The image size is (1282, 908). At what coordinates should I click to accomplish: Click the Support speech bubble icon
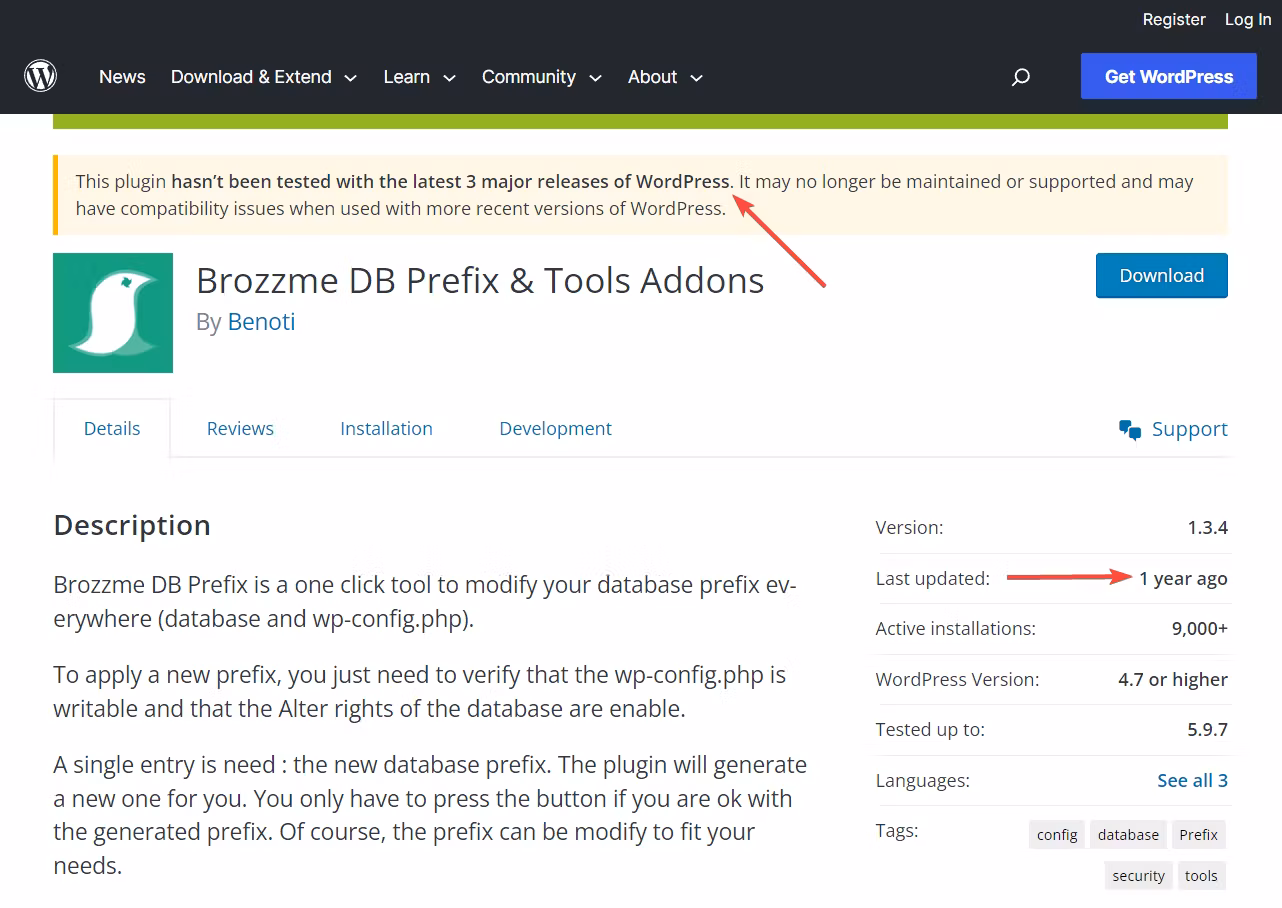(x=1129, y=430)
